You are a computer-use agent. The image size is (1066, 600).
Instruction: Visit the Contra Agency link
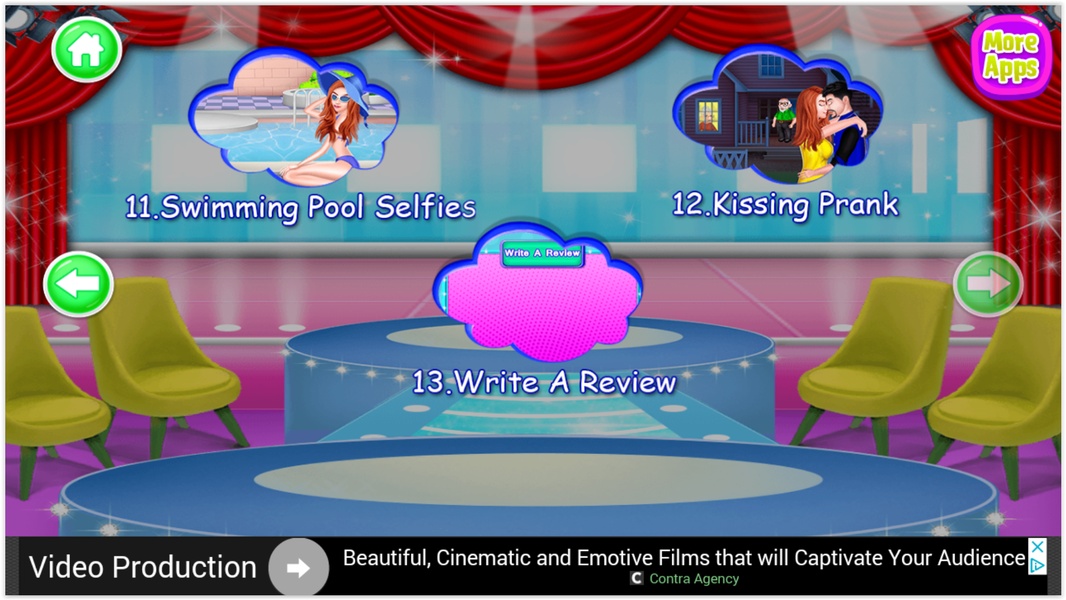694,579
